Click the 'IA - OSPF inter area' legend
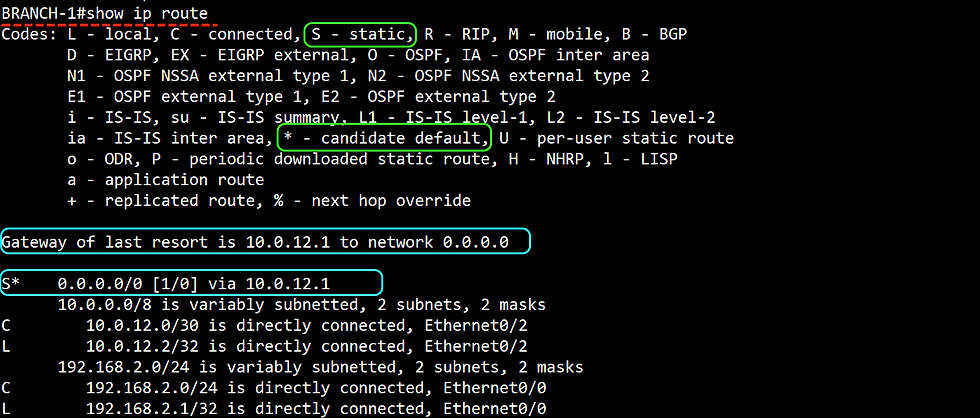The width and height of the screenshot is (980, 418). click(555, 55)
